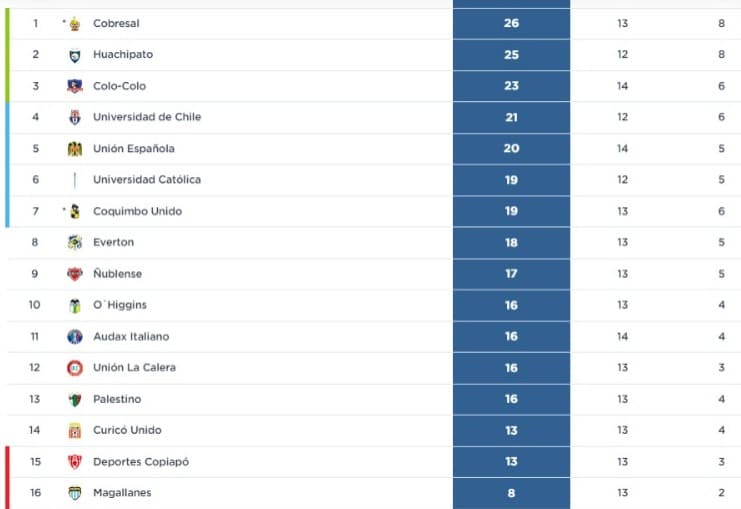Click the Colo-Colo team crest icon
Viewport: 741px width, 509px height.
[x=75, y=86]
